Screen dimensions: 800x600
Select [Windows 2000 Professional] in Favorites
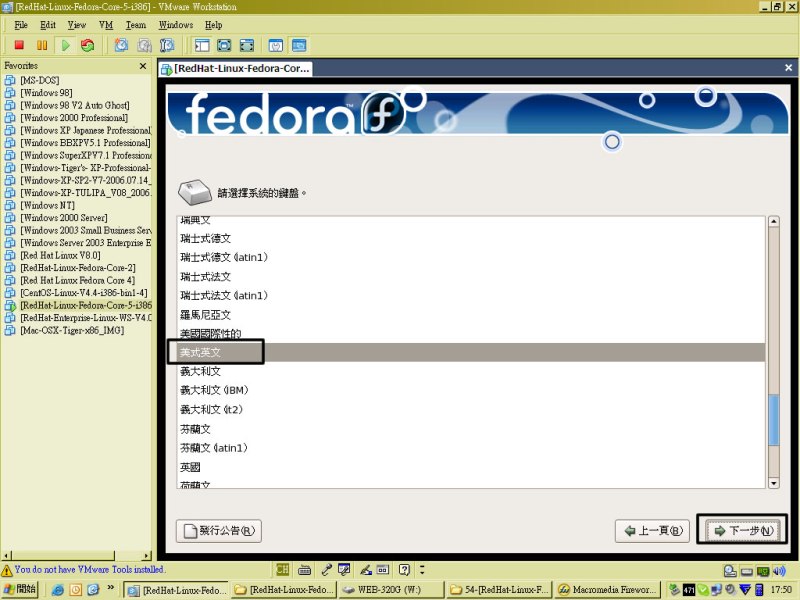[x=74, y=118]
